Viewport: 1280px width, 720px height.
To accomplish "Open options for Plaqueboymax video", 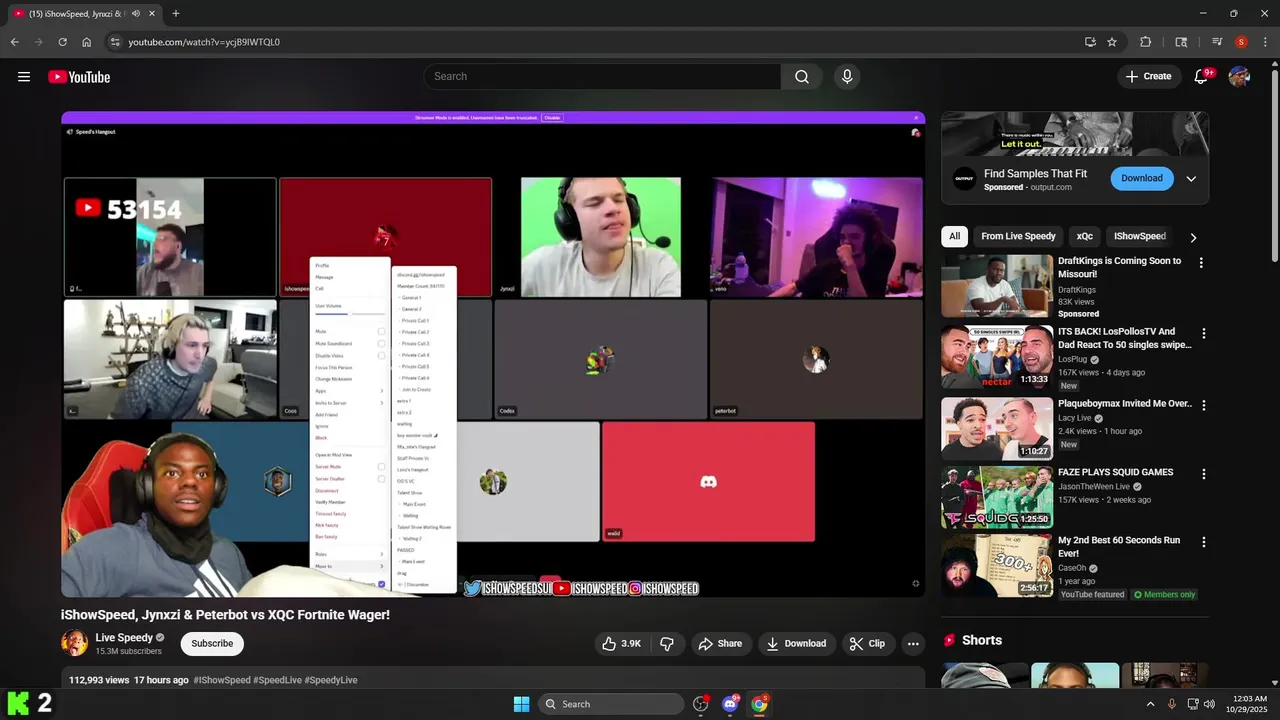I will [1204, 405].
